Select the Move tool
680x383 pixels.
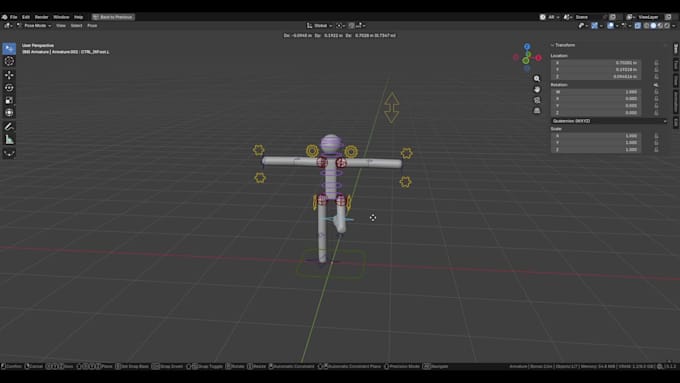click(x=9, y=75)
